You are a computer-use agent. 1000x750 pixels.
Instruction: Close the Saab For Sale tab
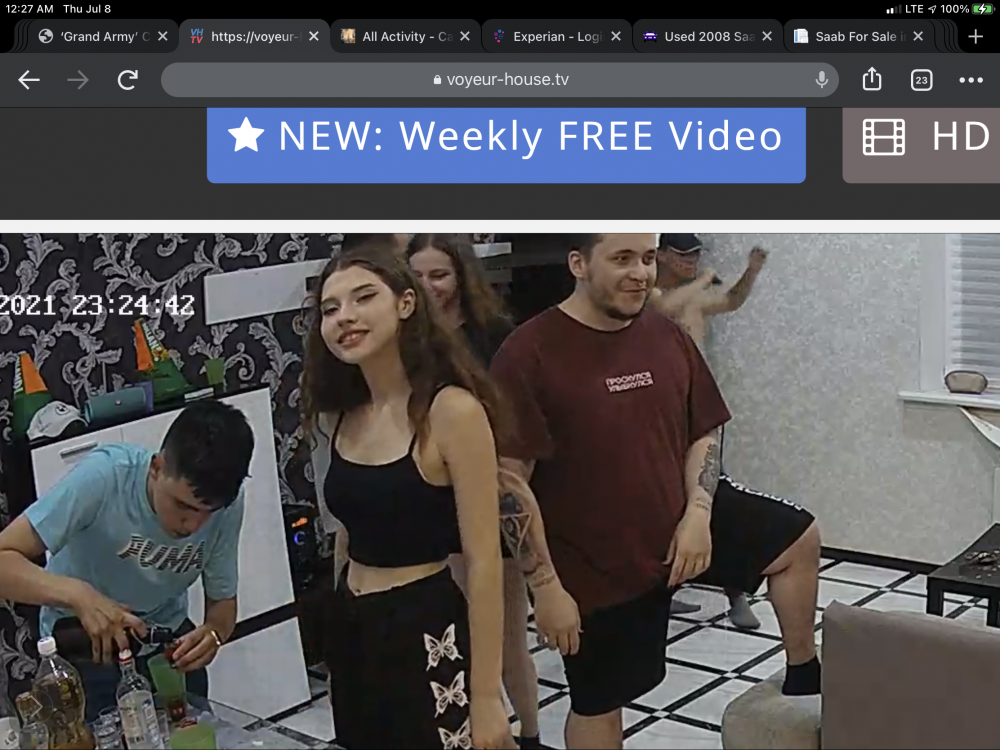point(918,36)
